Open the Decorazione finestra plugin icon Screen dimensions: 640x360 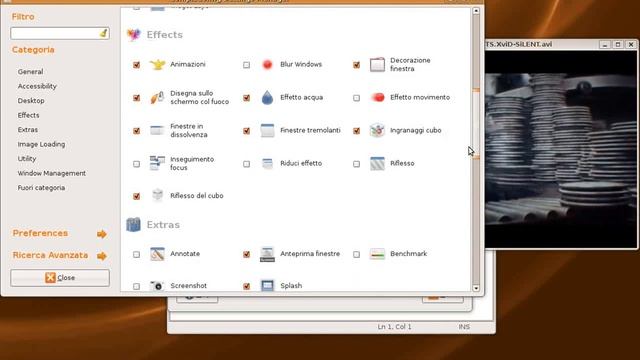point(377,64)
